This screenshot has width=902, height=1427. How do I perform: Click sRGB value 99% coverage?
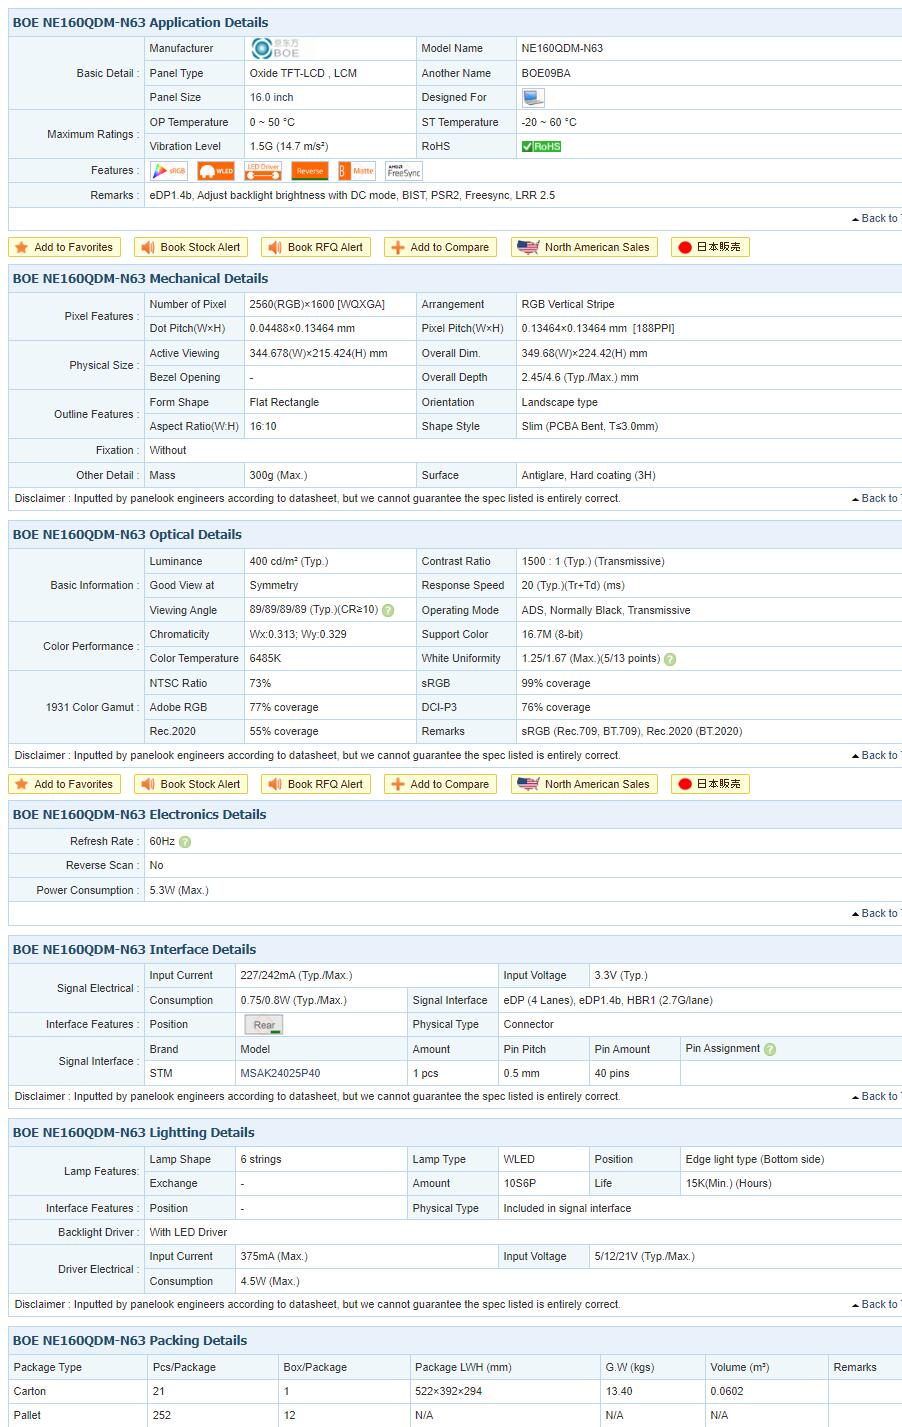click(556, 684)
